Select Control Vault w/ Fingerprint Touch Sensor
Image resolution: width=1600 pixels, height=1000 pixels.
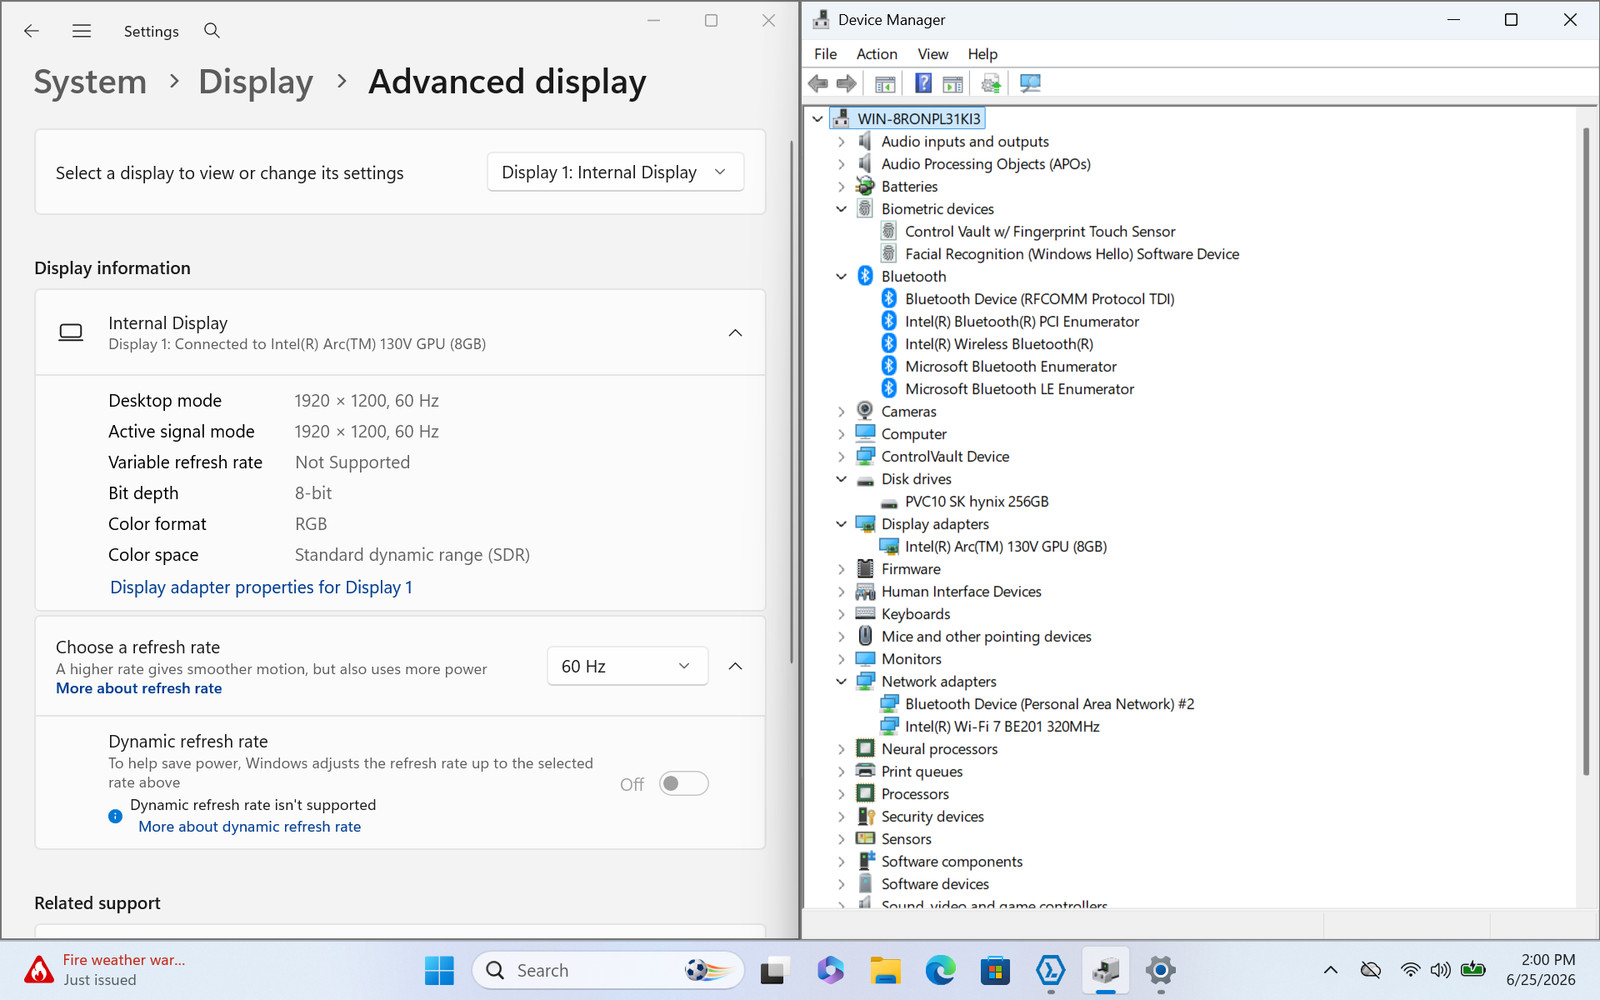(1040, 232)
